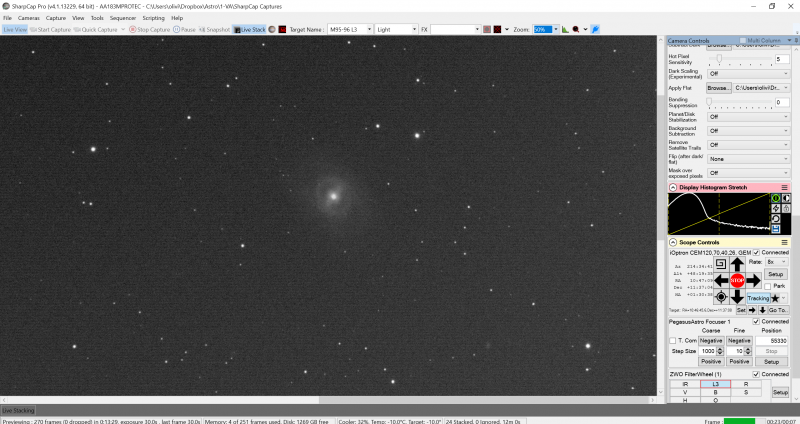
Task: Adjust the Hot Pixel Sensitivity slider
Action: point(719,59)
